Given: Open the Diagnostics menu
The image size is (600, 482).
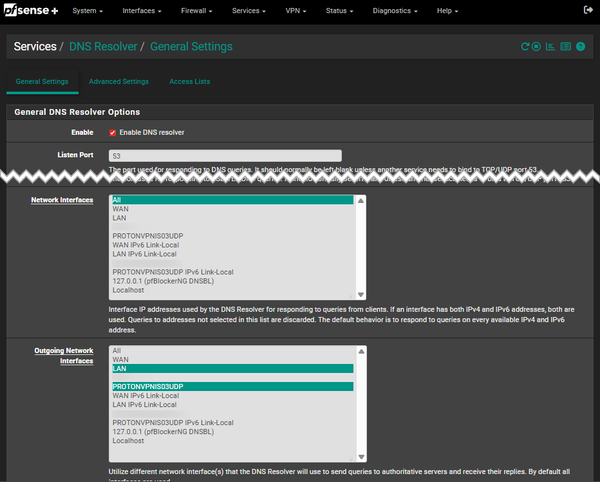Looking at the screenshot, I should (395, 11).
